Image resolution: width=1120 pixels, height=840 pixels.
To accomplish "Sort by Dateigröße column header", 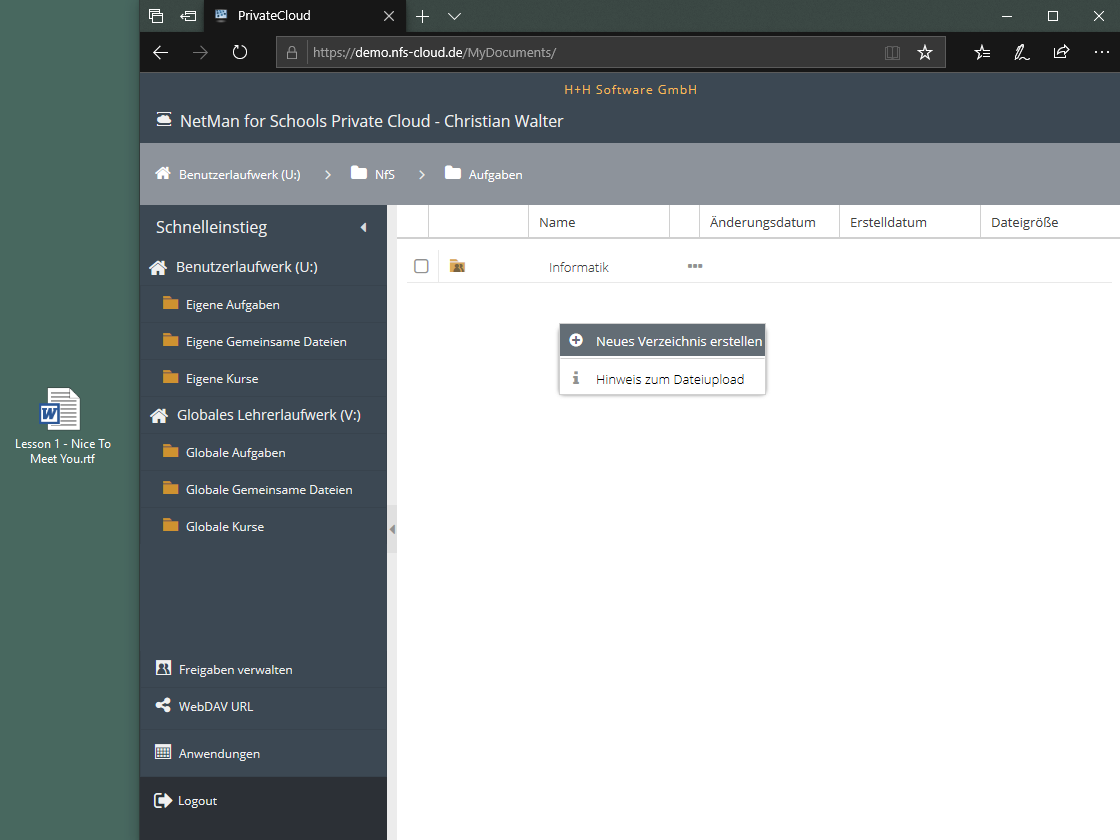I will click(x=1050, y=222).
